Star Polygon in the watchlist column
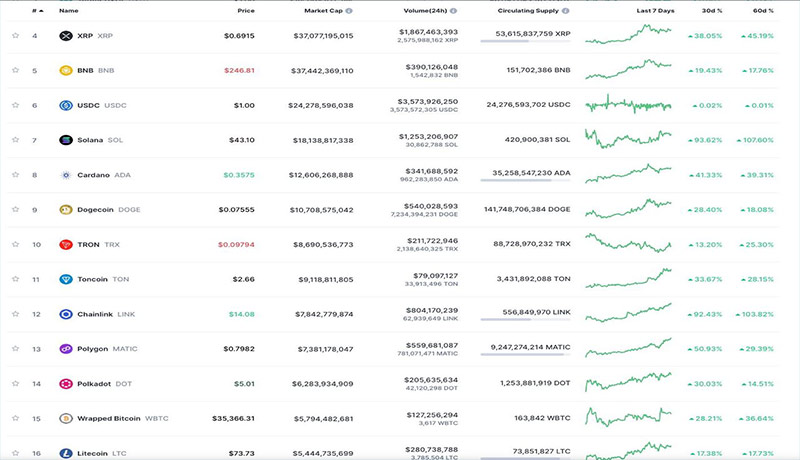Image resolution: width=800 pixels, height=460 pixels. (15, 348)
